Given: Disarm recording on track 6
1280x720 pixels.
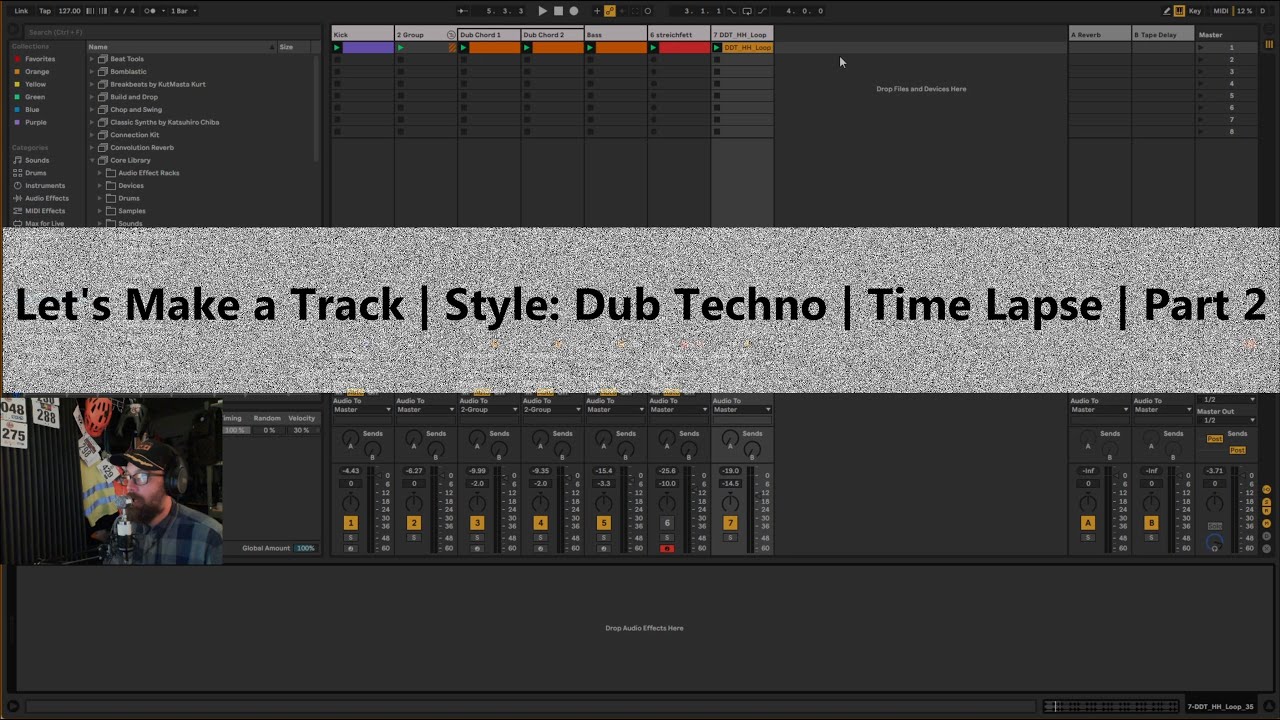Looking at the screenshot, I should point(667,548).
